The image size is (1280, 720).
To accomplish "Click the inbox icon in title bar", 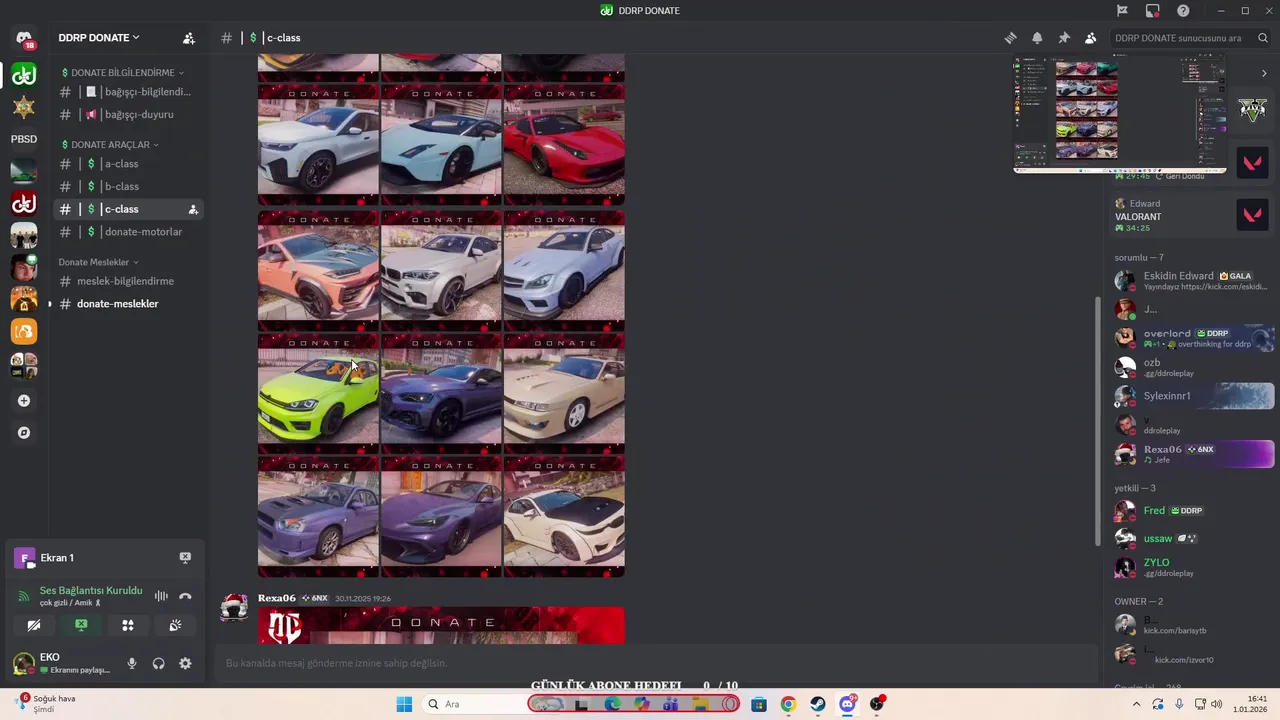I will pos(1153,11).
